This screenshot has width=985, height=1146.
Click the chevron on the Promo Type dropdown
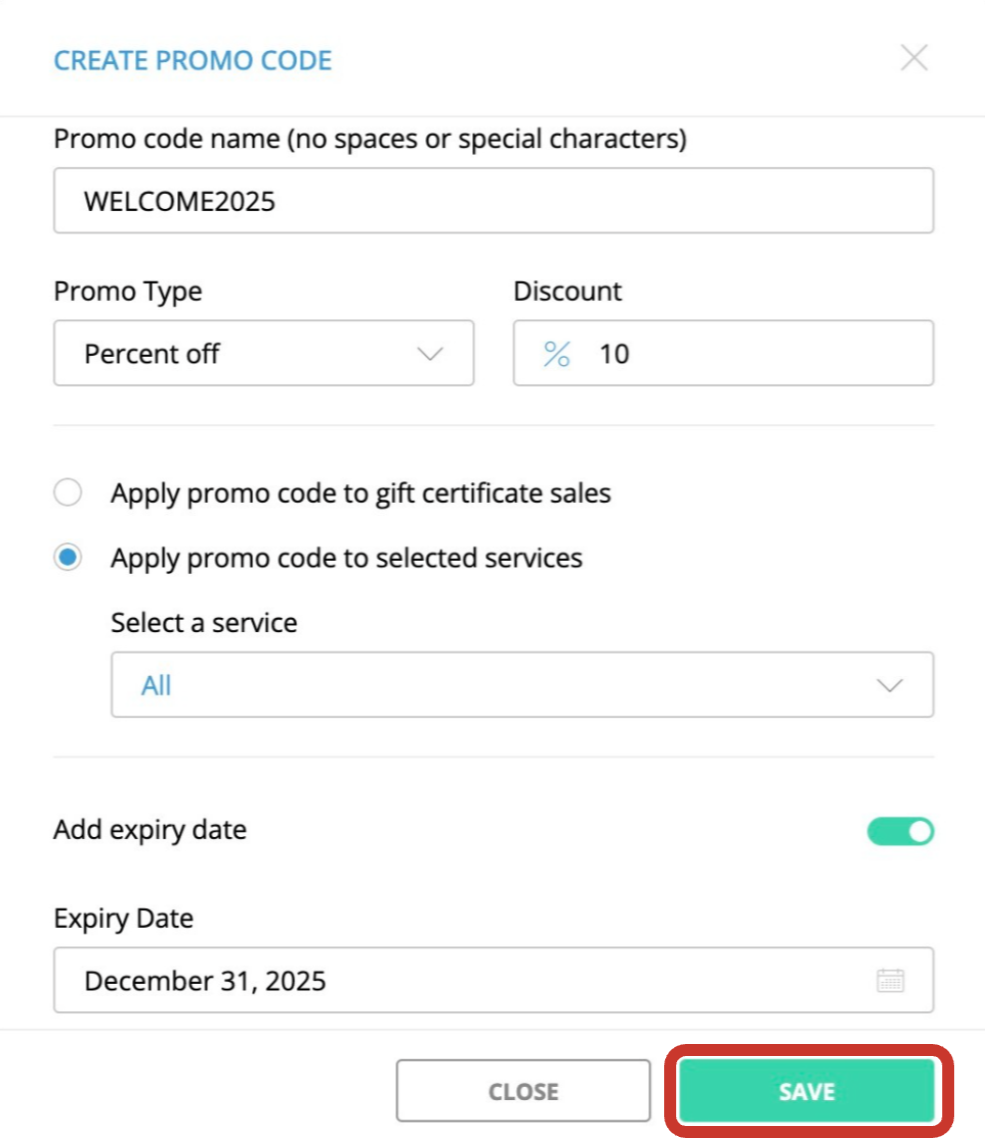(432, 353)
